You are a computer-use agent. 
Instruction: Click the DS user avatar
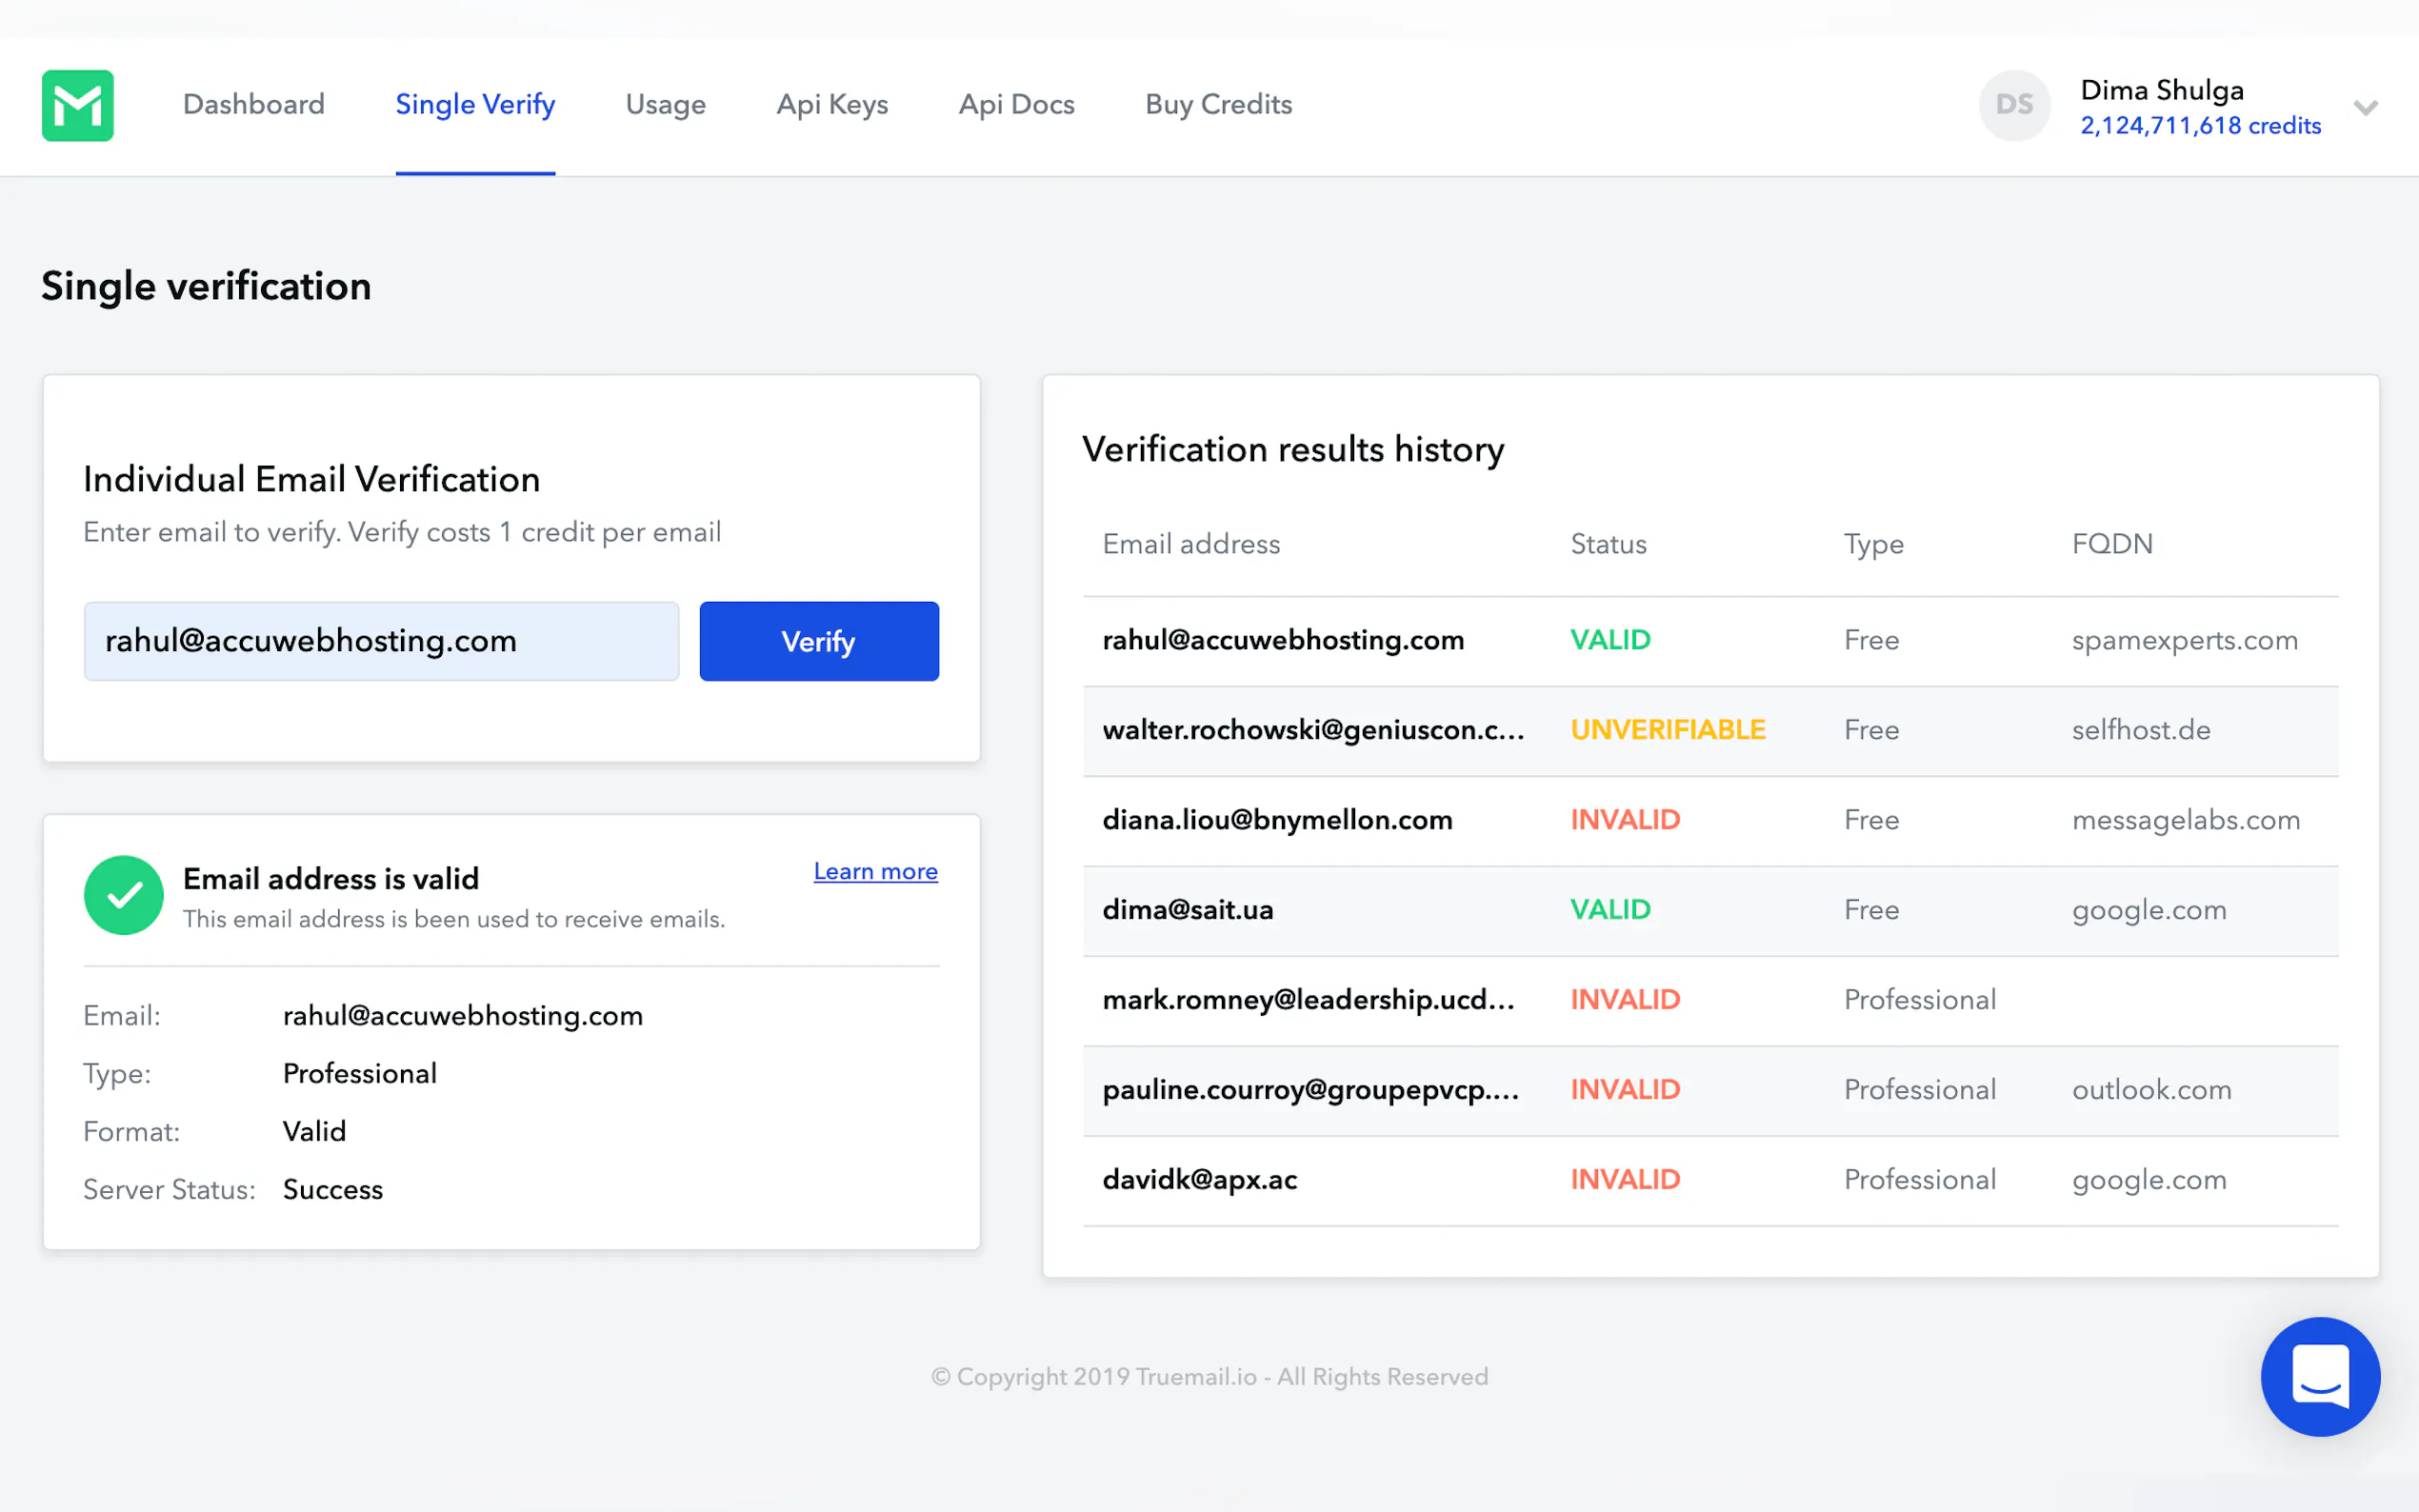click(2013, 105)
